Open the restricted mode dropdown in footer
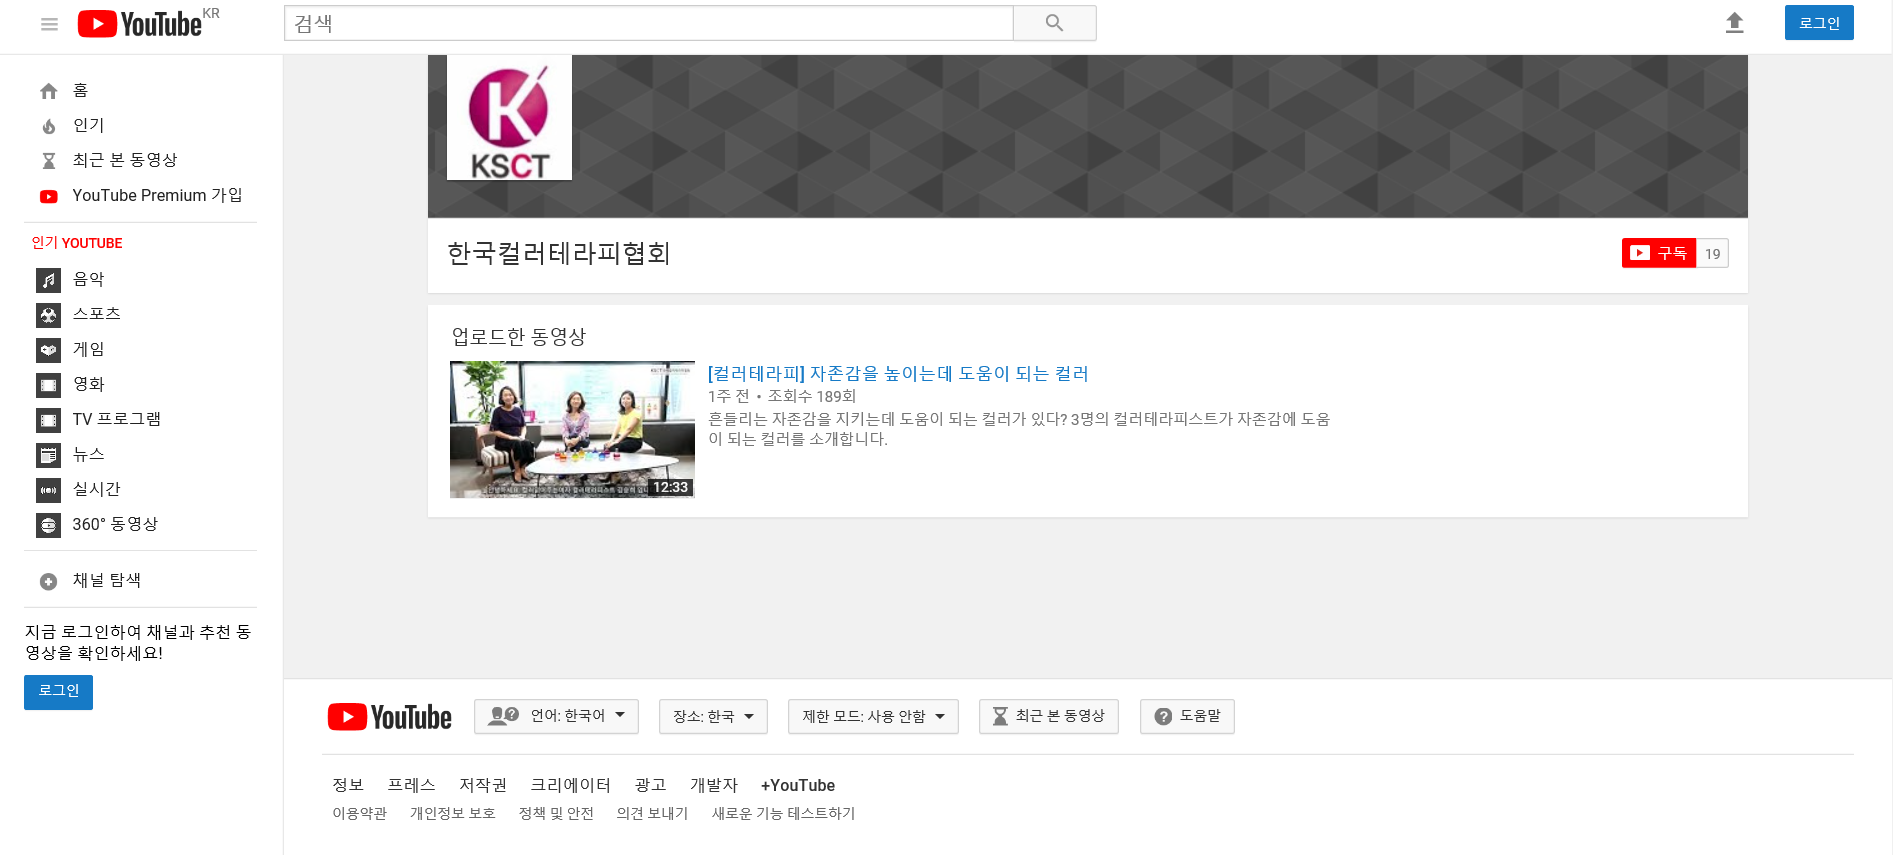The width and height of the screenshot is (1893, 855). pos(873,716)
